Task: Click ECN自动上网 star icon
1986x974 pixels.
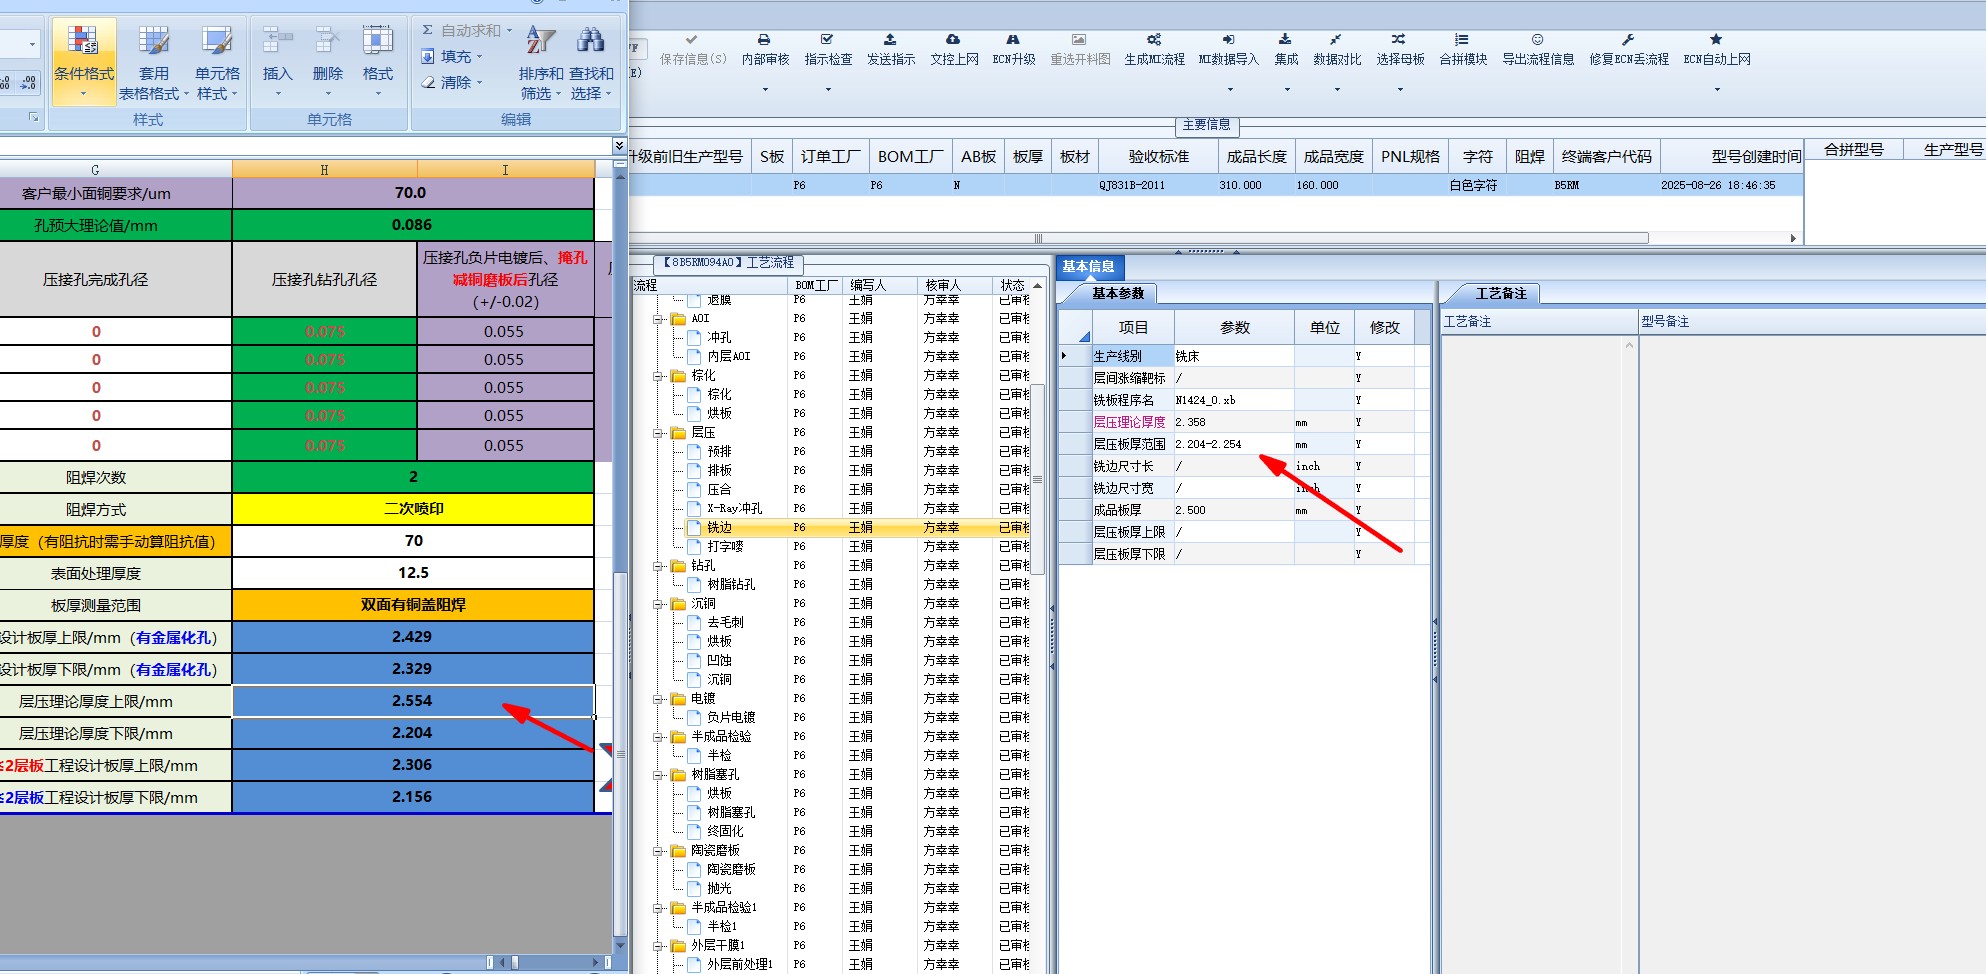Action: point(1716,40)
